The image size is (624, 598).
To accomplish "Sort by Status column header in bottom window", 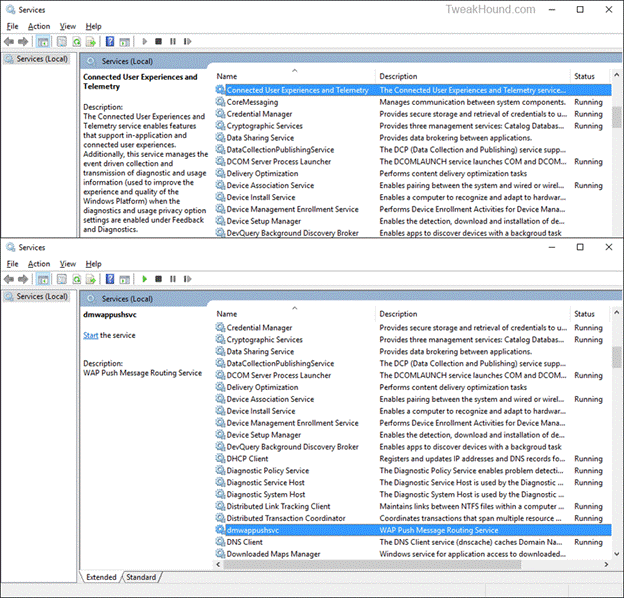I will (x=590, y=314).
